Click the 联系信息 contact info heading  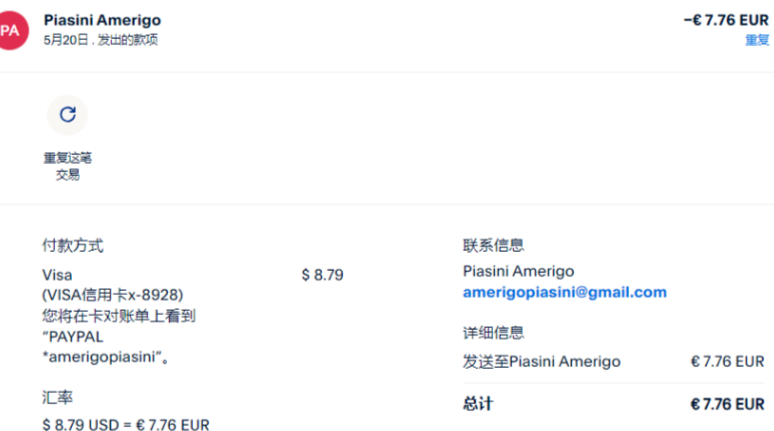493,245
